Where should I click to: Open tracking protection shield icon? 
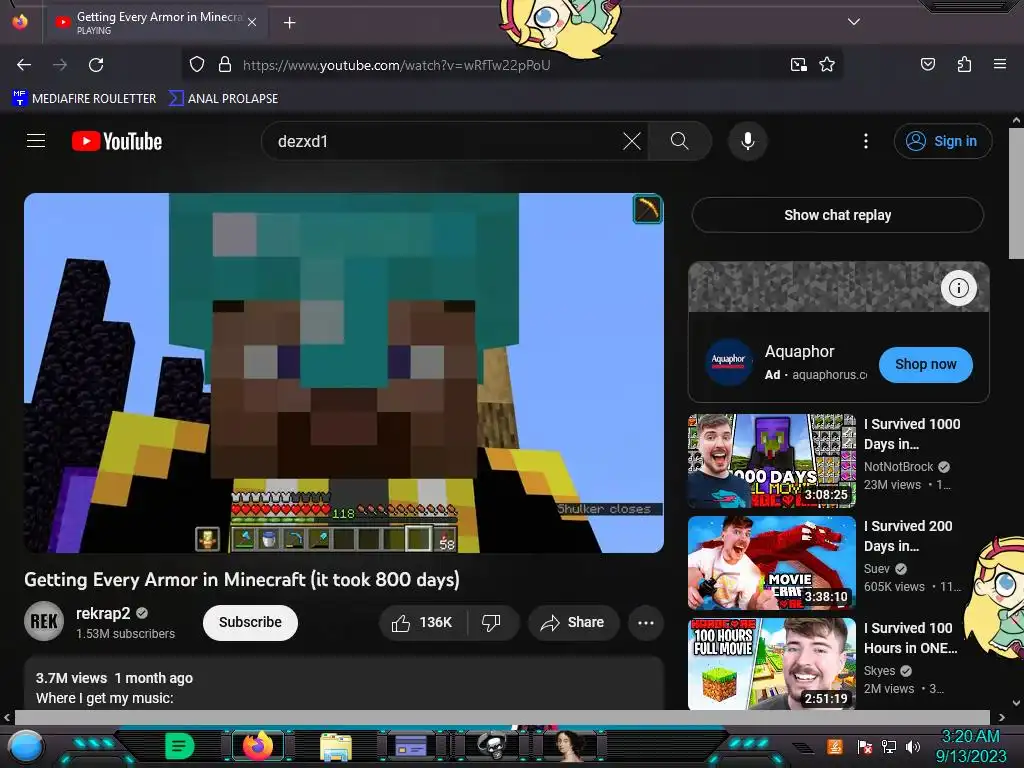click(x=197, y=65)
